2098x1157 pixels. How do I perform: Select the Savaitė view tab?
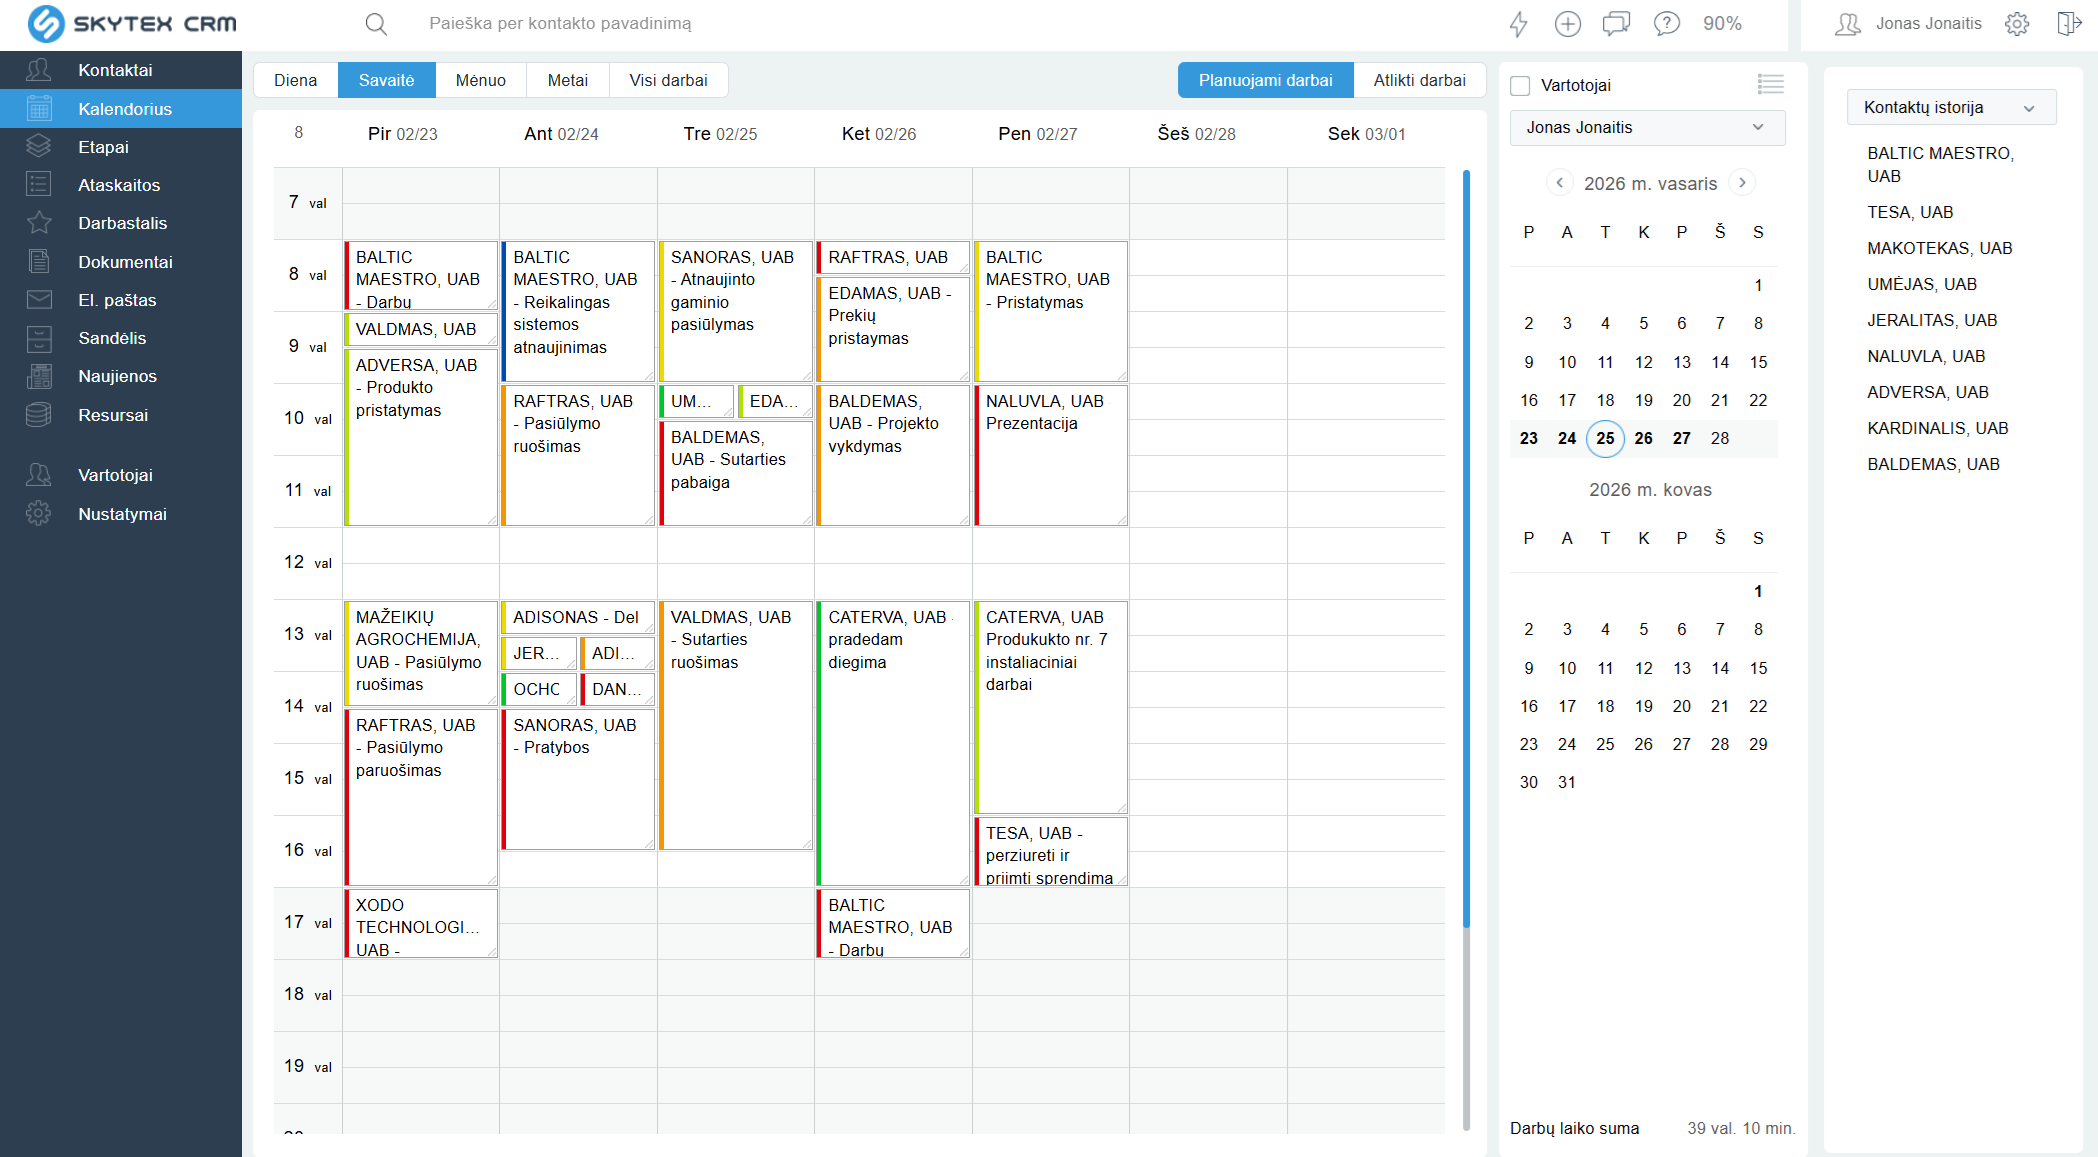[x=387, y=81]
